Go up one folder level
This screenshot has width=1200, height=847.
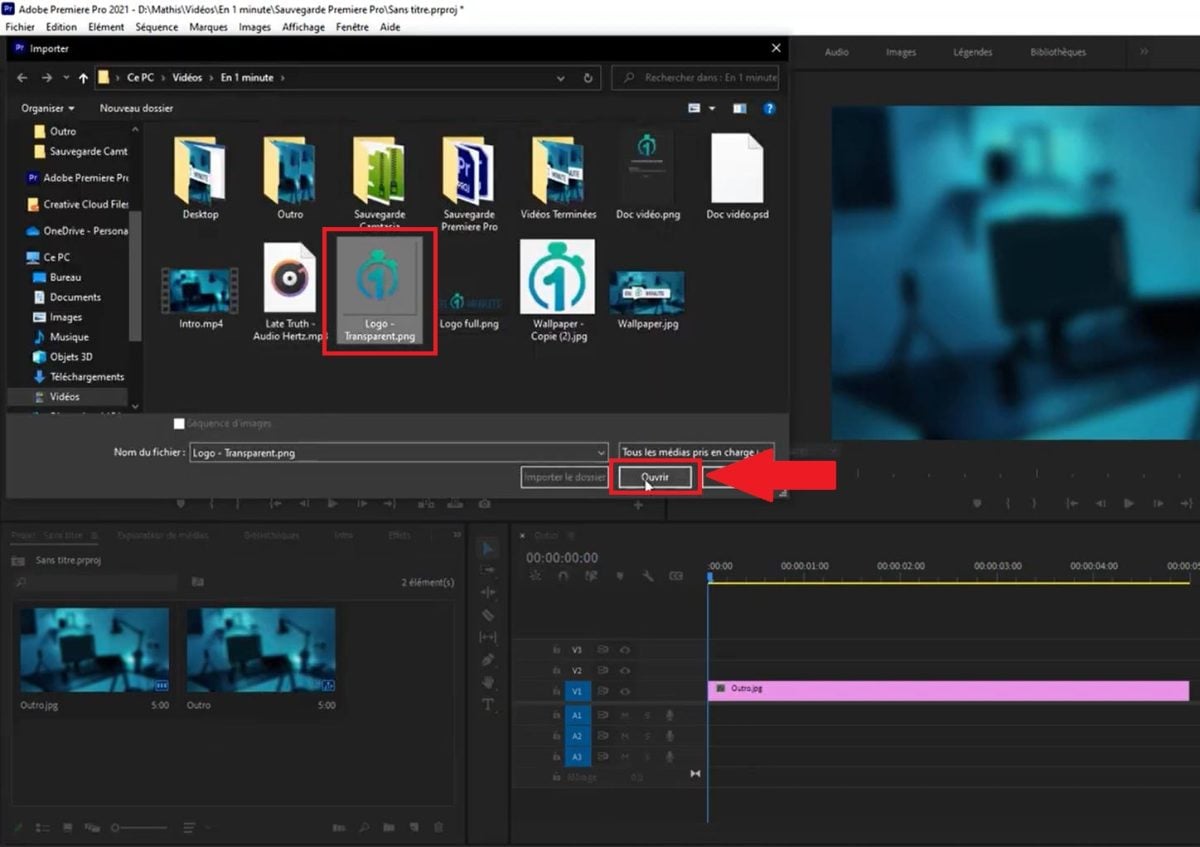coord(82,77)
